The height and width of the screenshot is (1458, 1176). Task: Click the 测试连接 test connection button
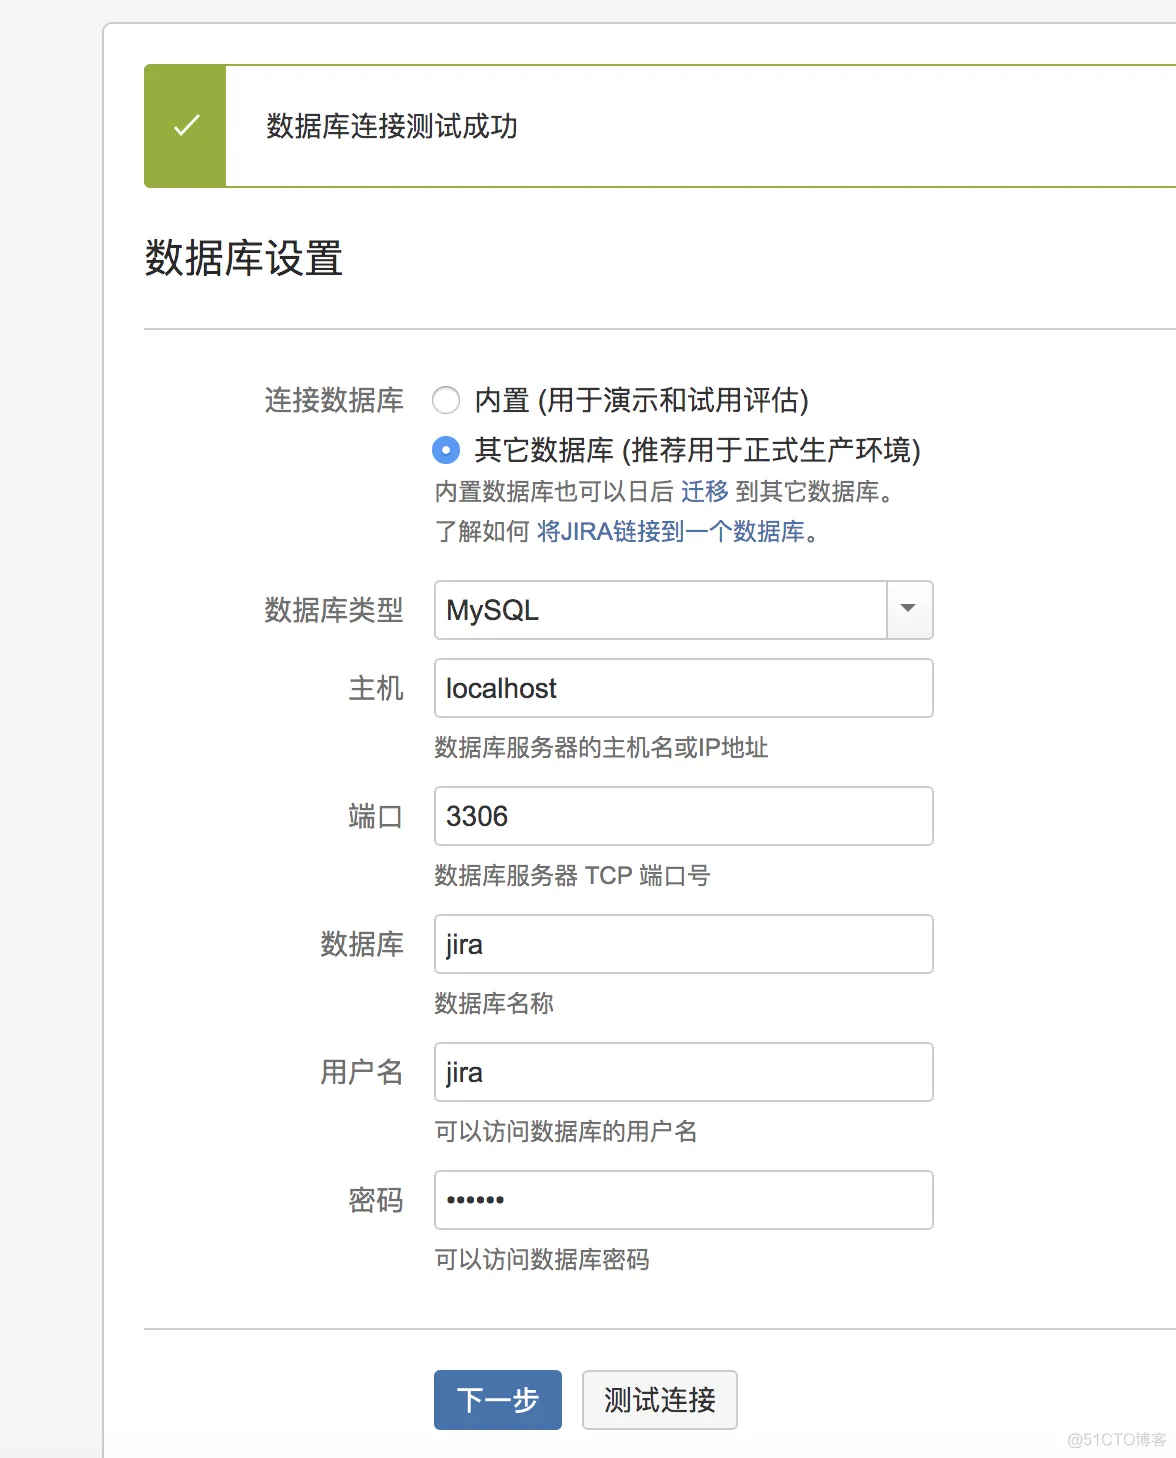[x=660, y=1400]
